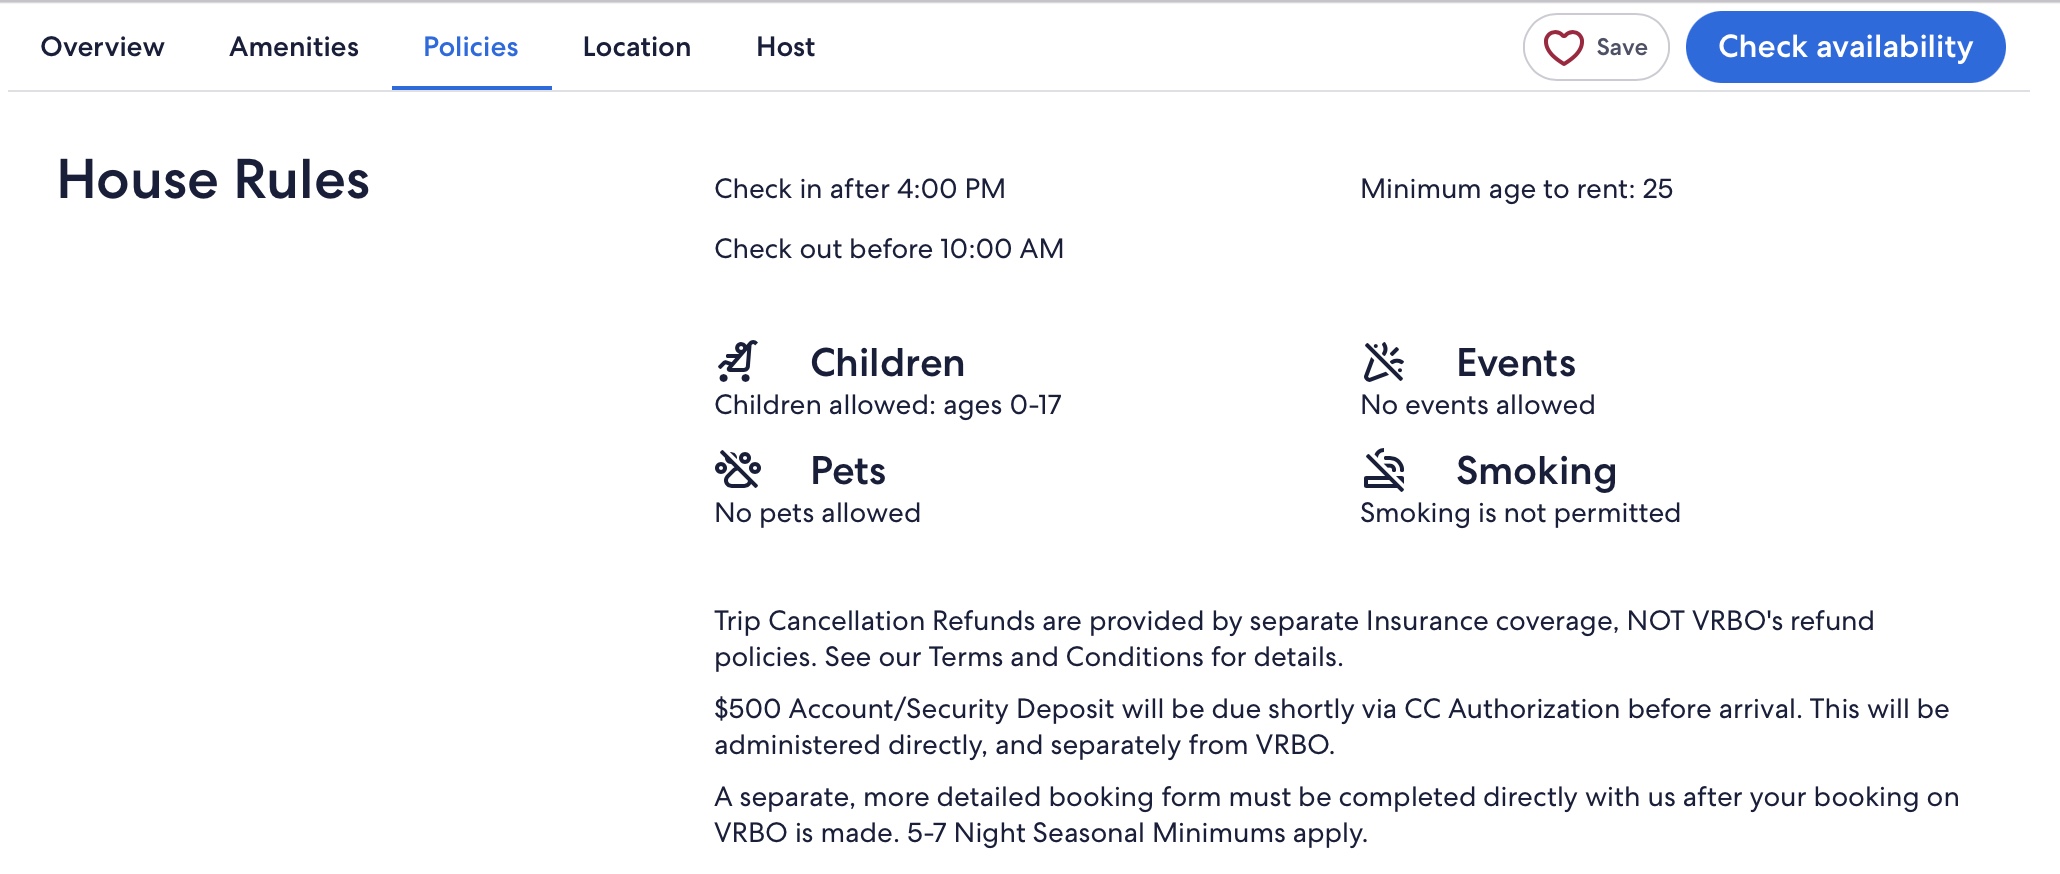The width and height of the screenshot is (2060, 874).
Task: Click the no-events party icon
Action: (1384, 362)
